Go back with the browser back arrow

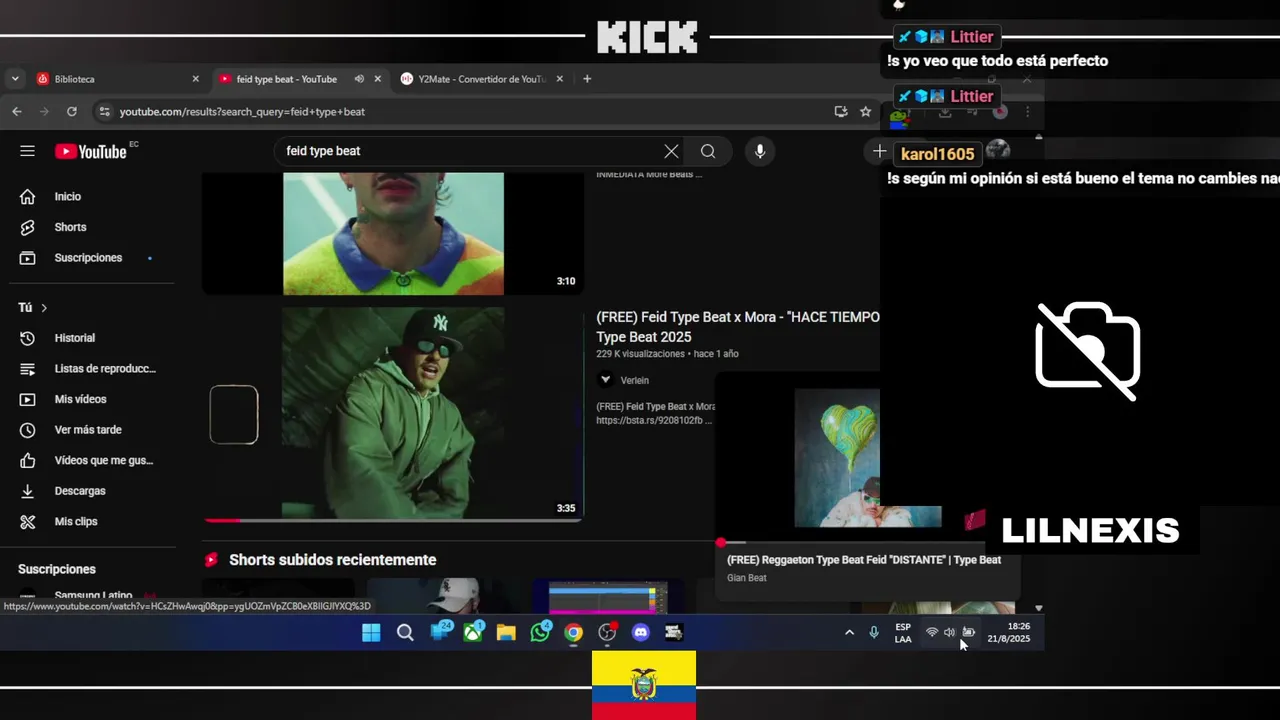(x=17, y=112)
